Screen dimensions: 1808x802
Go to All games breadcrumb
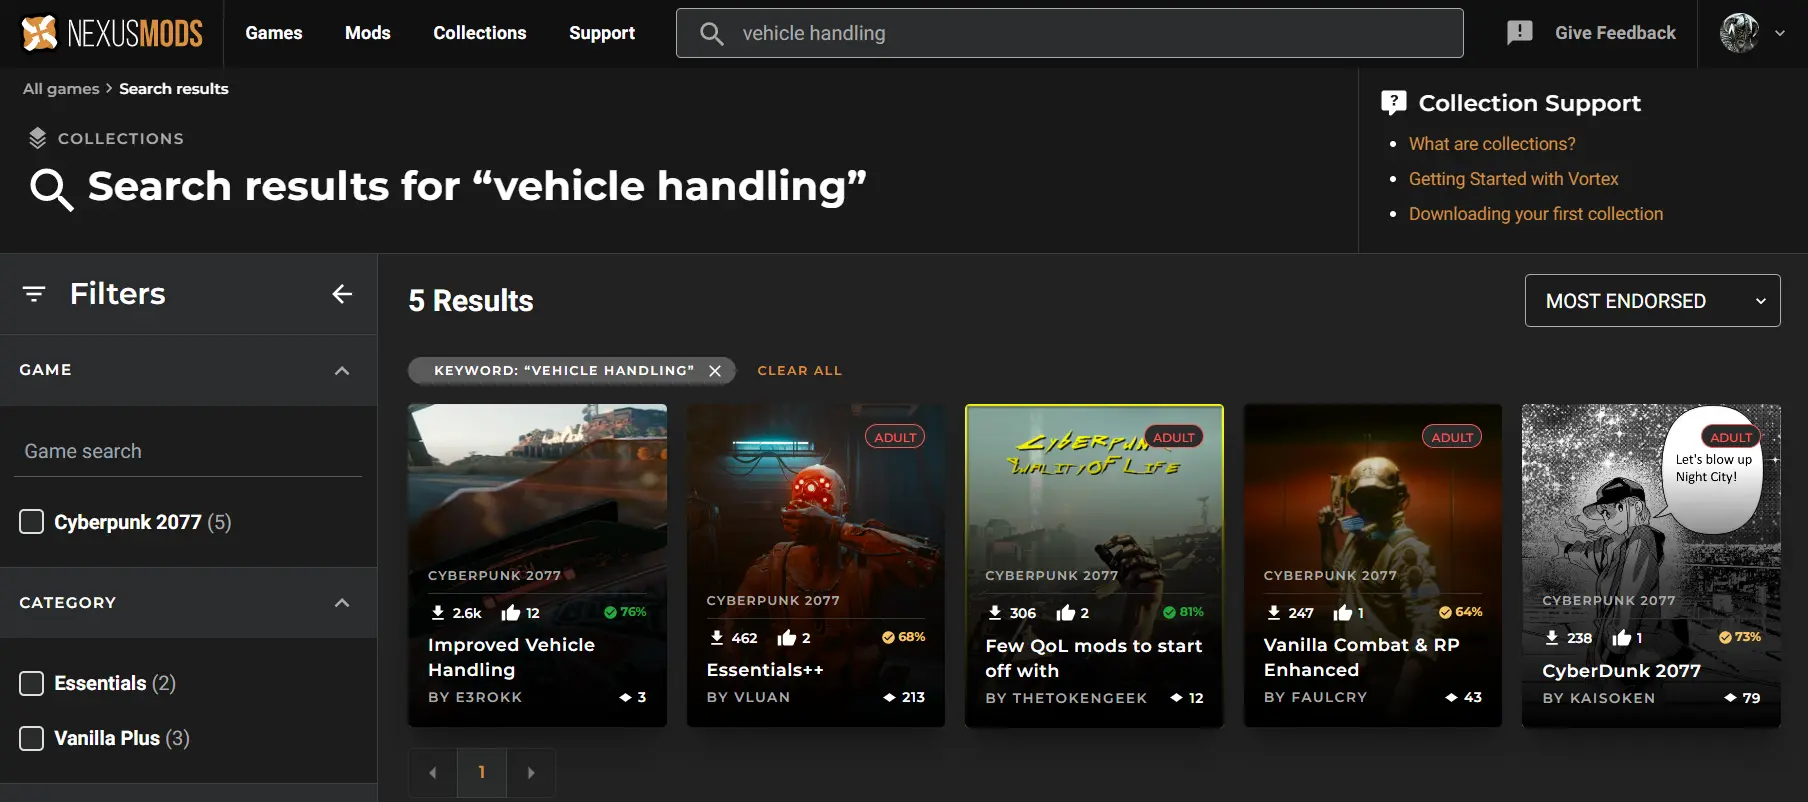coord(61,89)
